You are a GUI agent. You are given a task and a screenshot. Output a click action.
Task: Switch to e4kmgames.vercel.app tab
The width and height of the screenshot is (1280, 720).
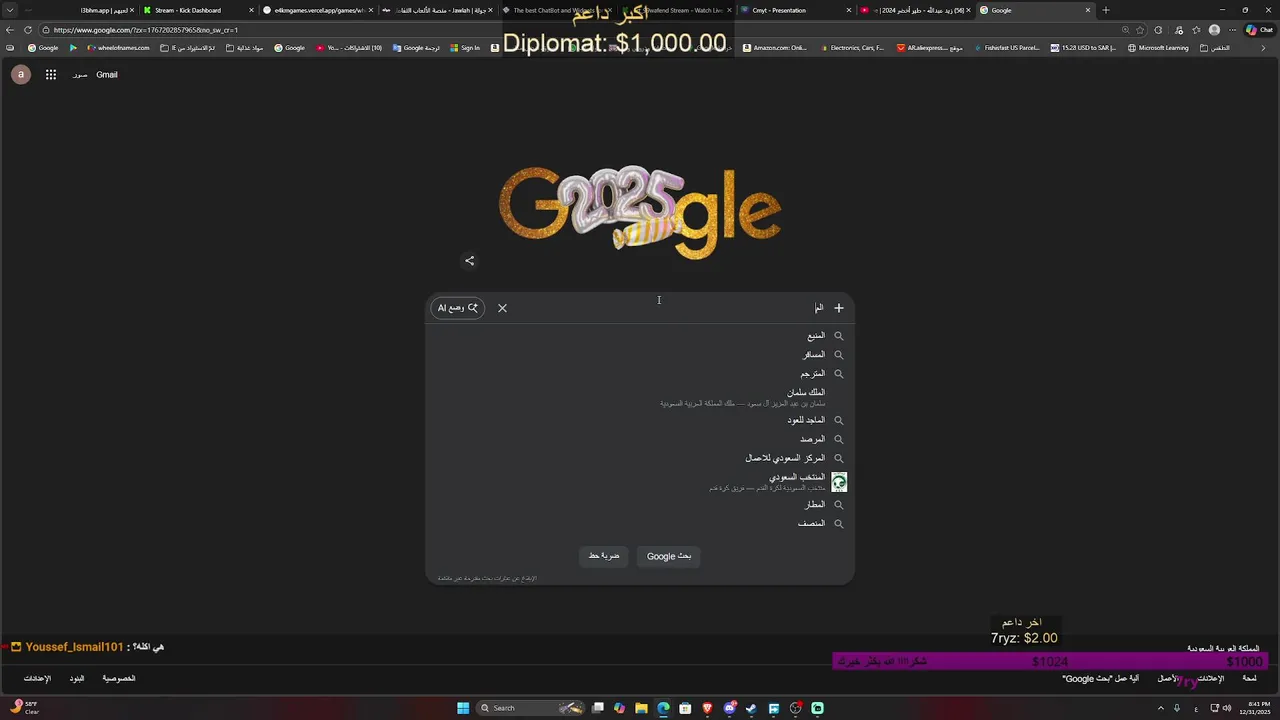point(318,10)
